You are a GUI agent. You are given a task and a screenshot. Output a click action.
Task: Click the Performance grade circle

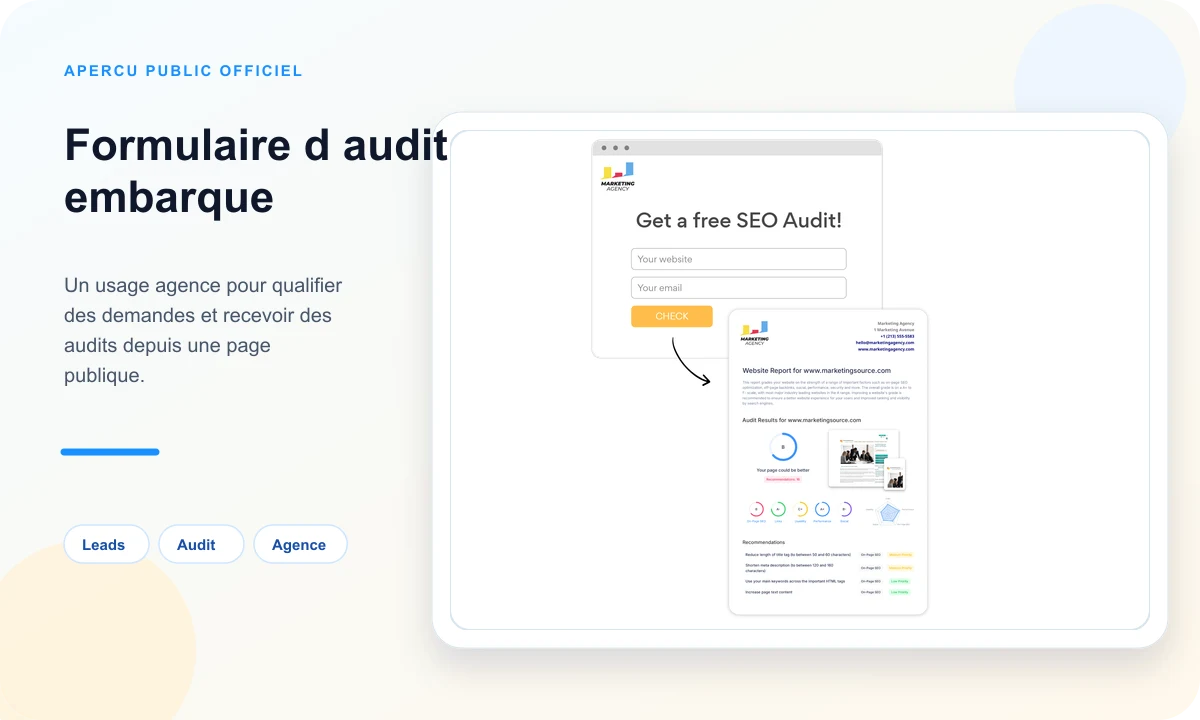click(x=822, y=509)
